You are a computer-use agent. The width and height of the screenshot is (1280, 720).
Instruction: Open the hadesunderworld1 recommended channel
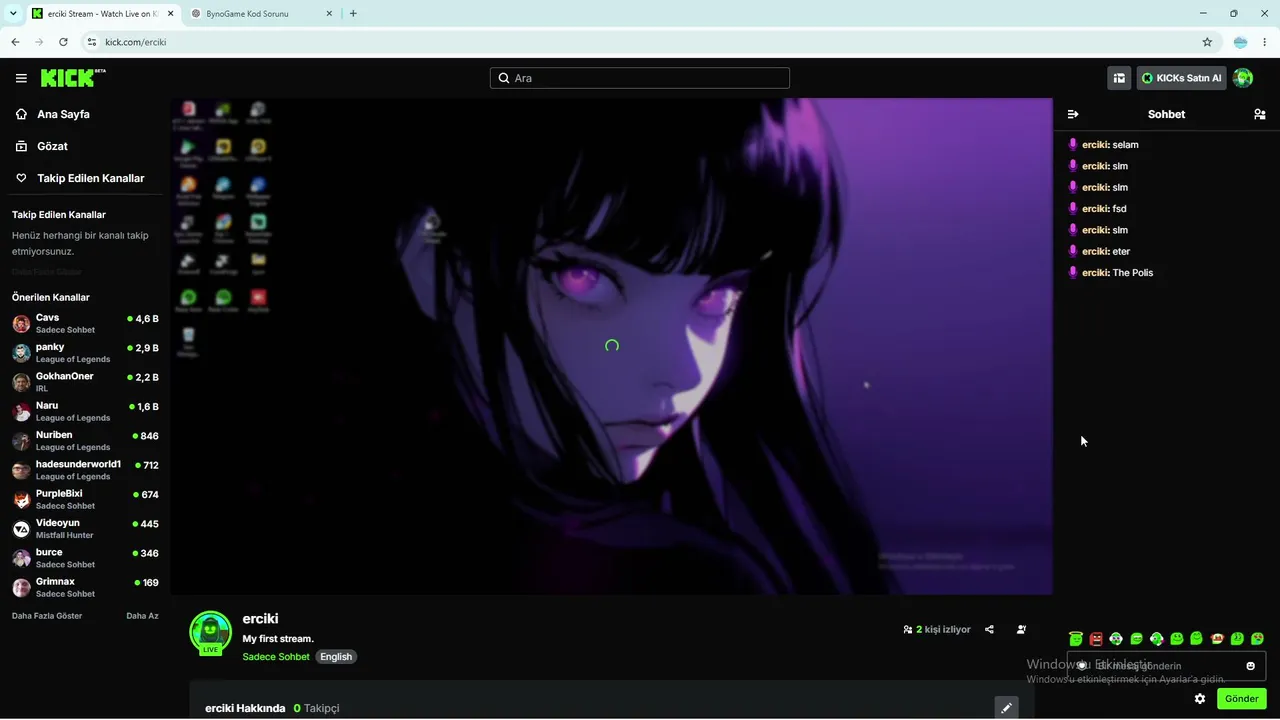pyautogui.click(x=85, y=469)
